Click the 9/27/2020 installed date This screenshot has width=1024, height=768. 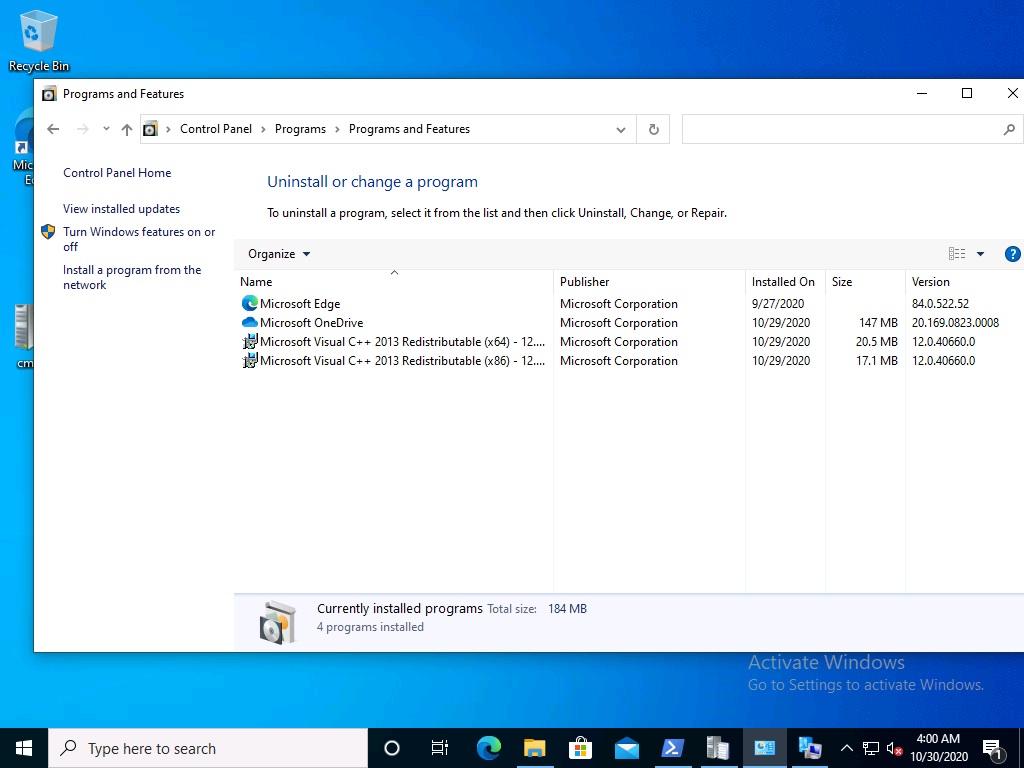778,304
